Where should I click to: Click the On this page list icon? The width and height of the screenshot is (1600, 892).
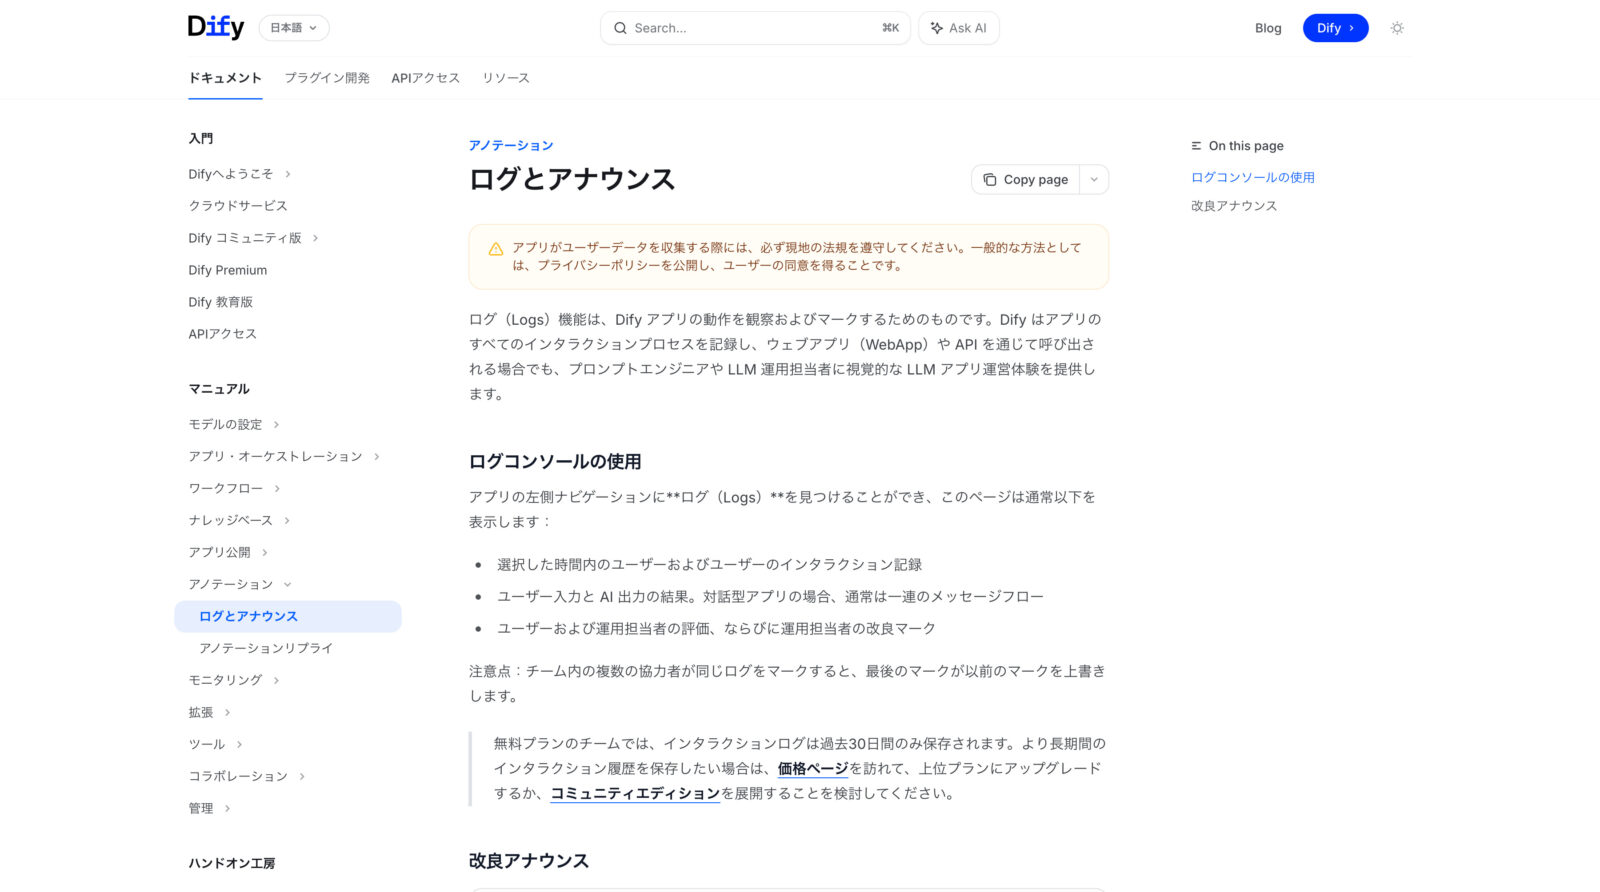pyautogui.click(x=1196, y=146)
